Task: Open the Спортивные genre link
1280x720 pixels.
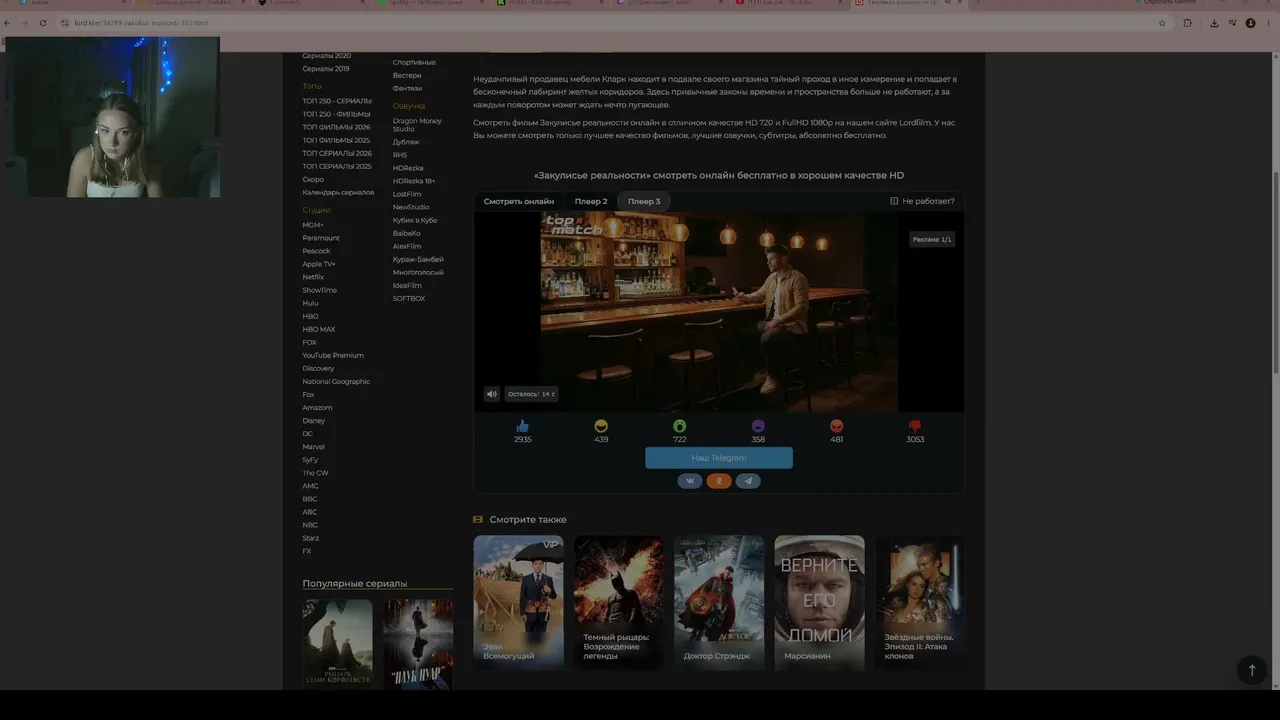Action: point(414,62)
